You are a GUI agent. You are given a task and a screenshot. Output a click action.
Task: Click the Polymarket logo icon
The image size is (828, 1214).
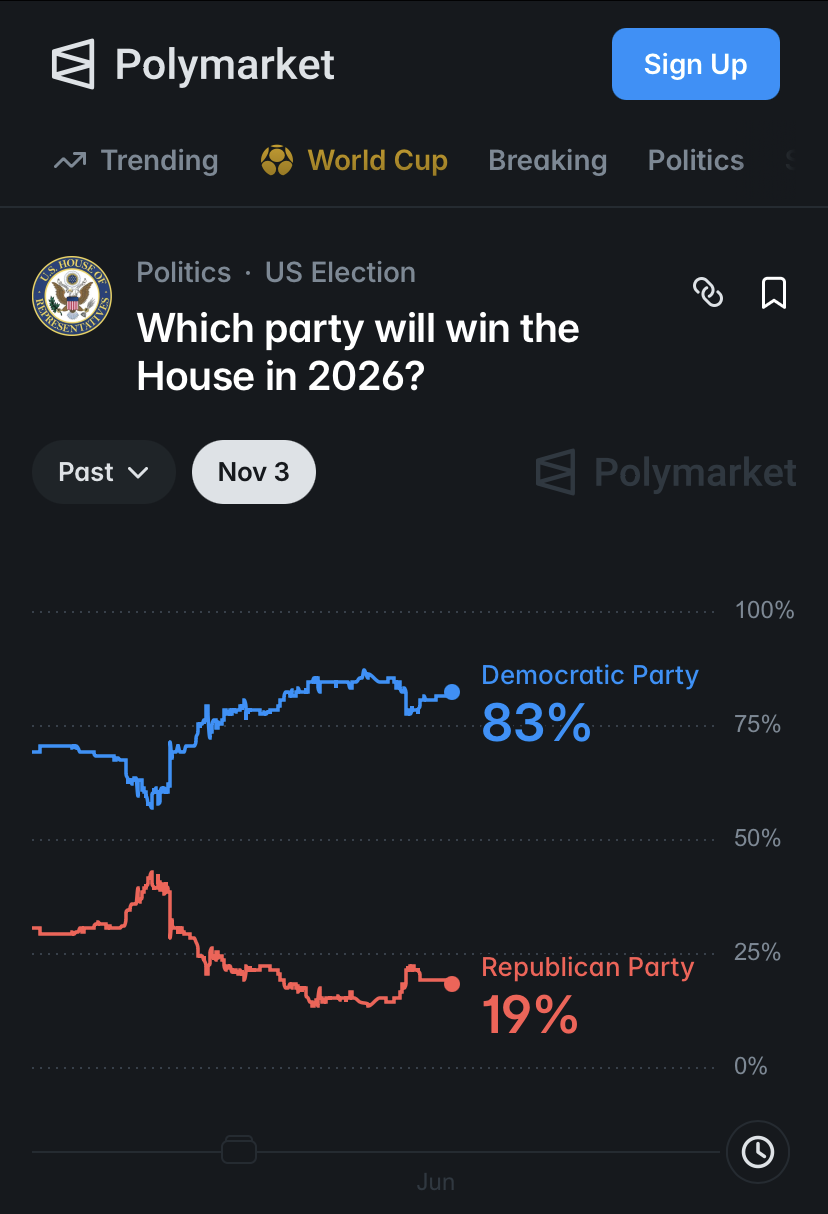pyautogui.click(x=73, y=64)
